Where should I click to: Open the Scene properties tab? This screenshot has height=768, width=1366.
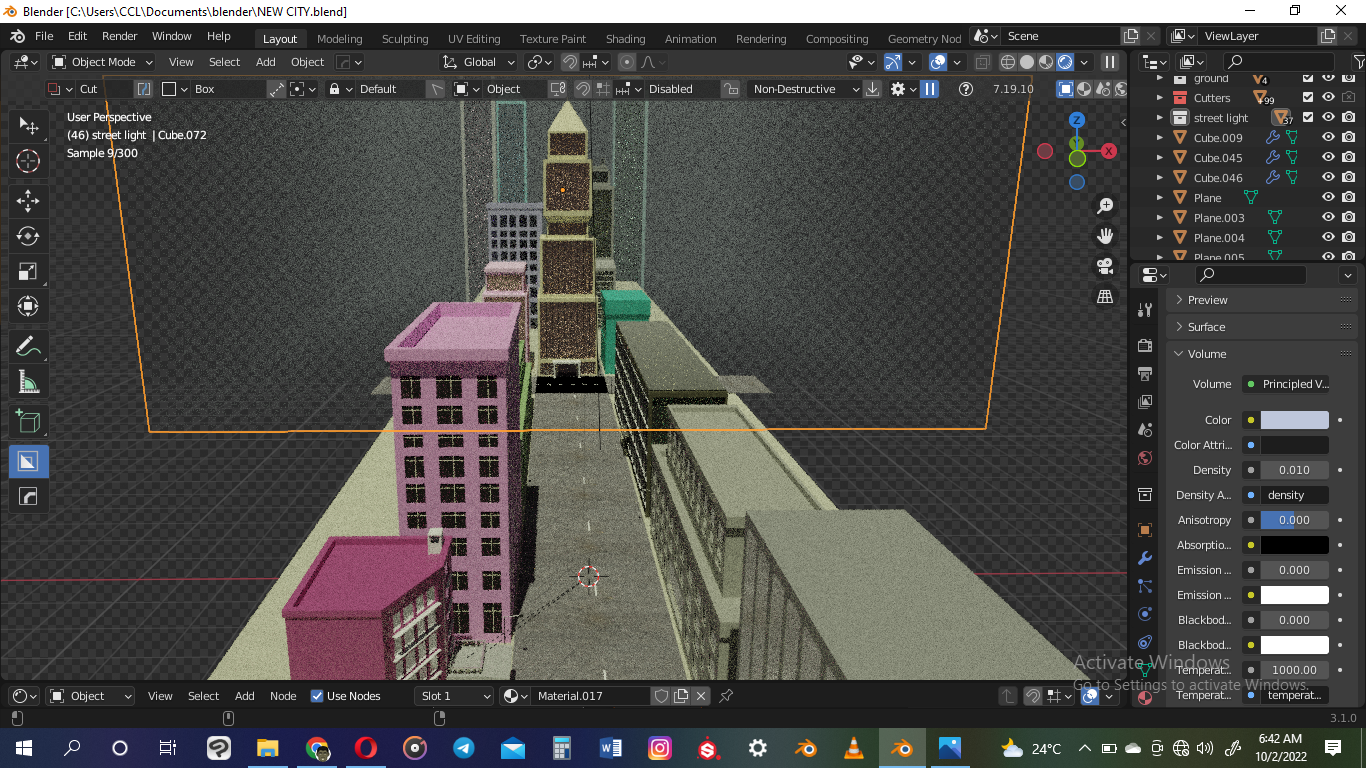pyautogui.click(x=1145, y=430)
